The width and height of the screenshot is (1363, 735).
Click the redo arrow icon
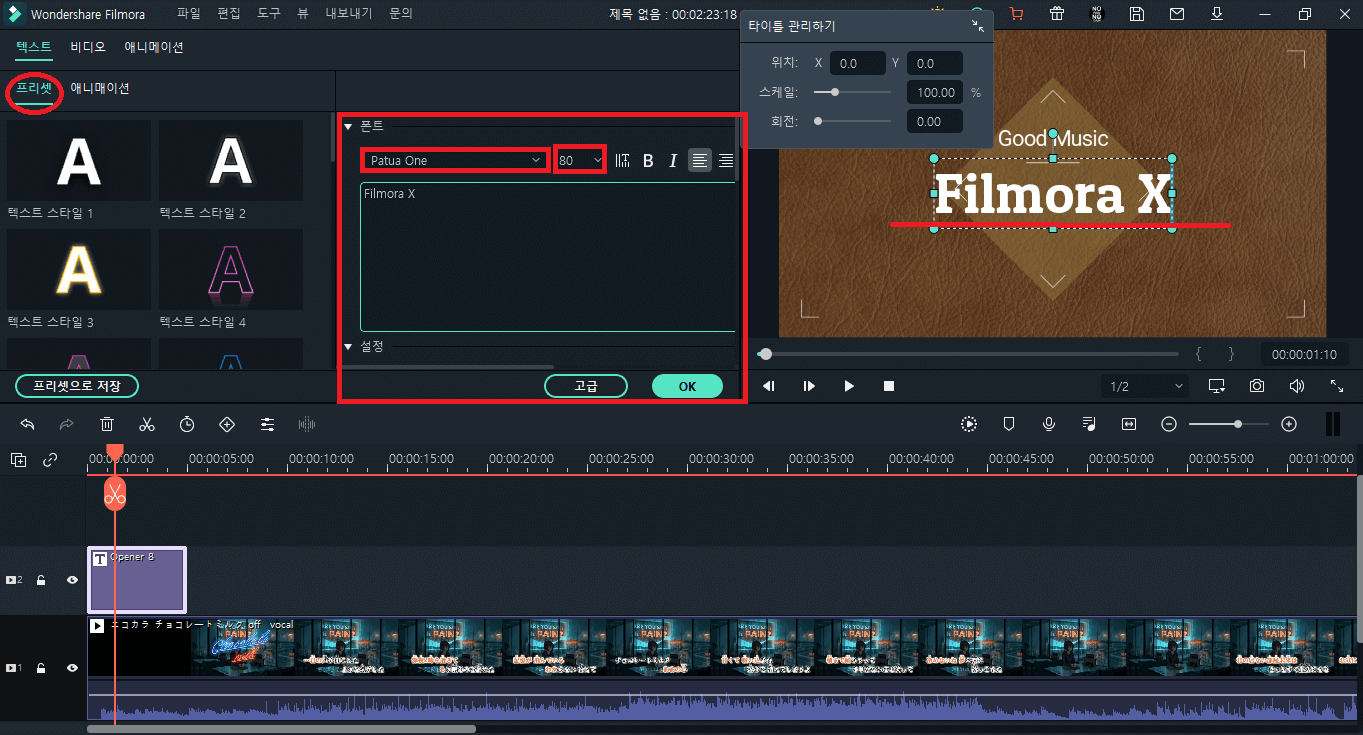pos(67,424)
